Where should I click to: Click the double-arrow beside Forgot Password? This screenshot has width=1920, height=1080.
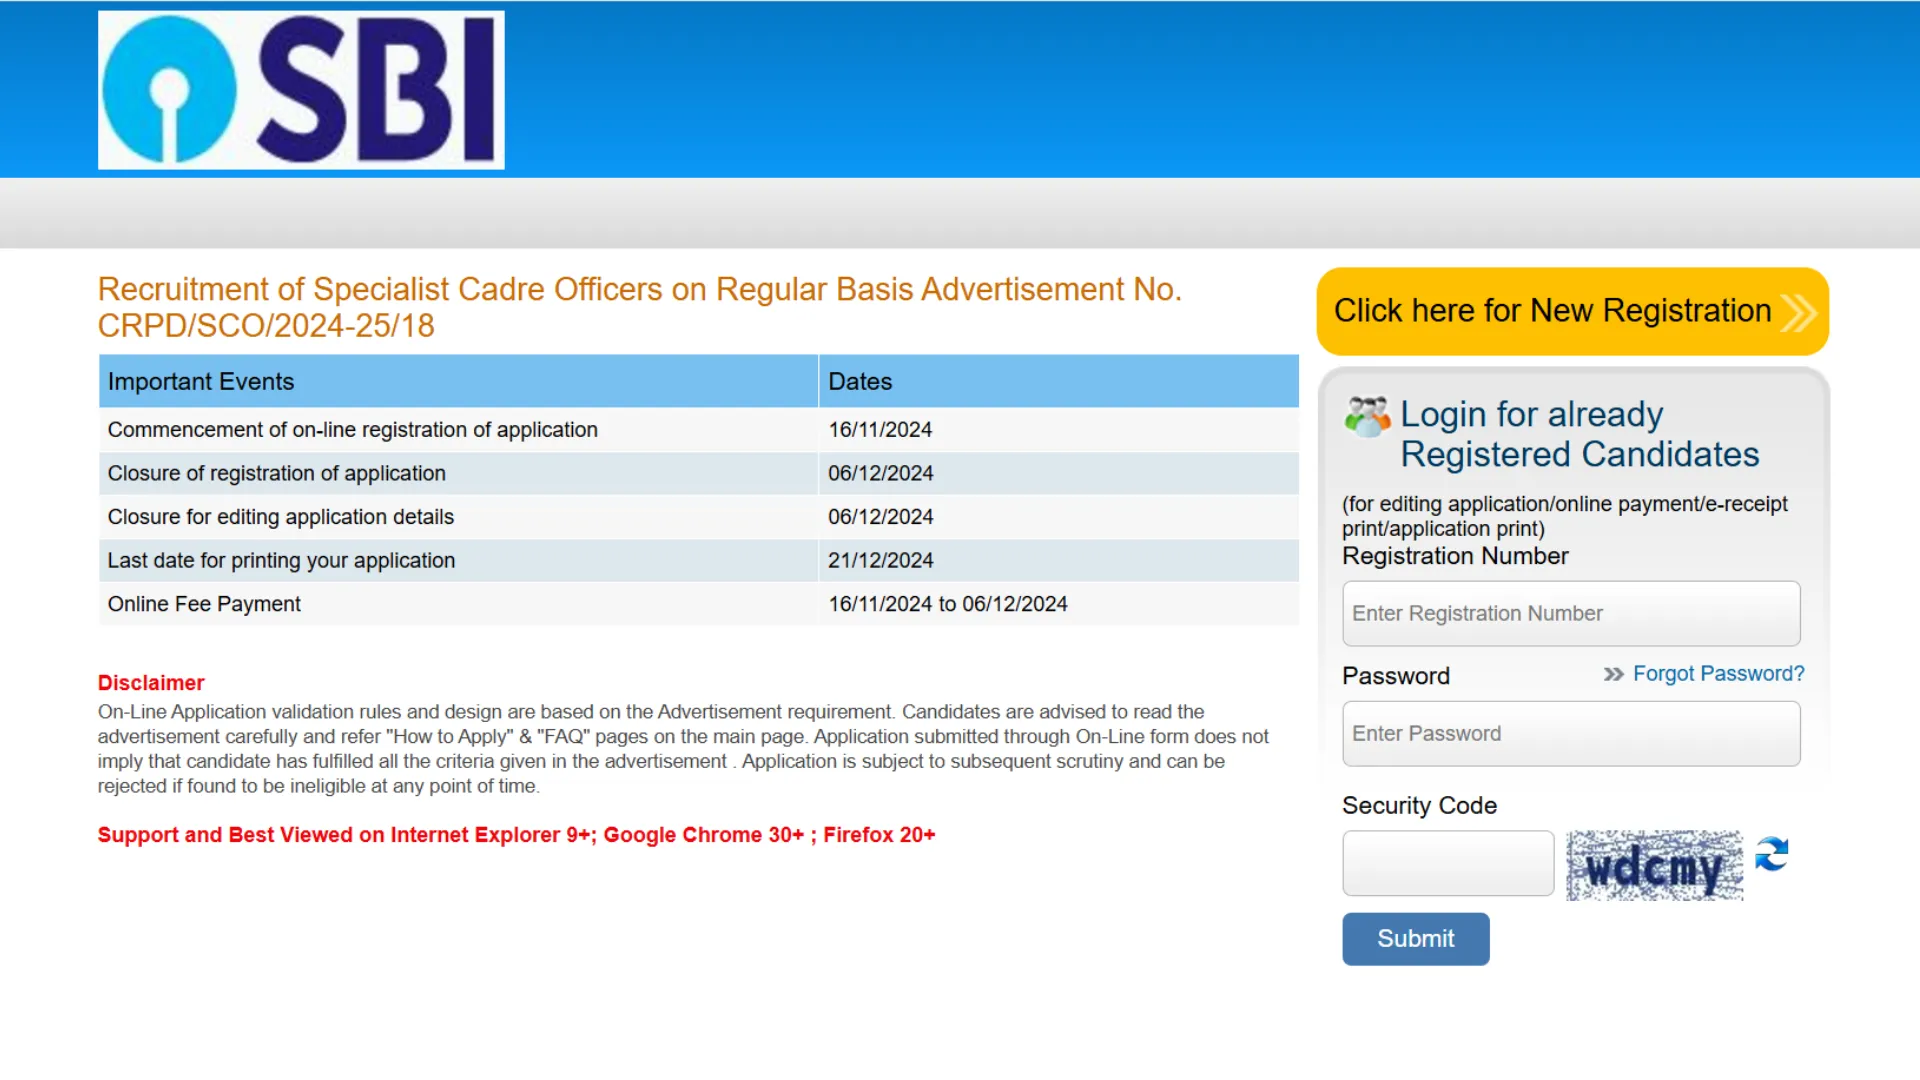(1613, 675)
